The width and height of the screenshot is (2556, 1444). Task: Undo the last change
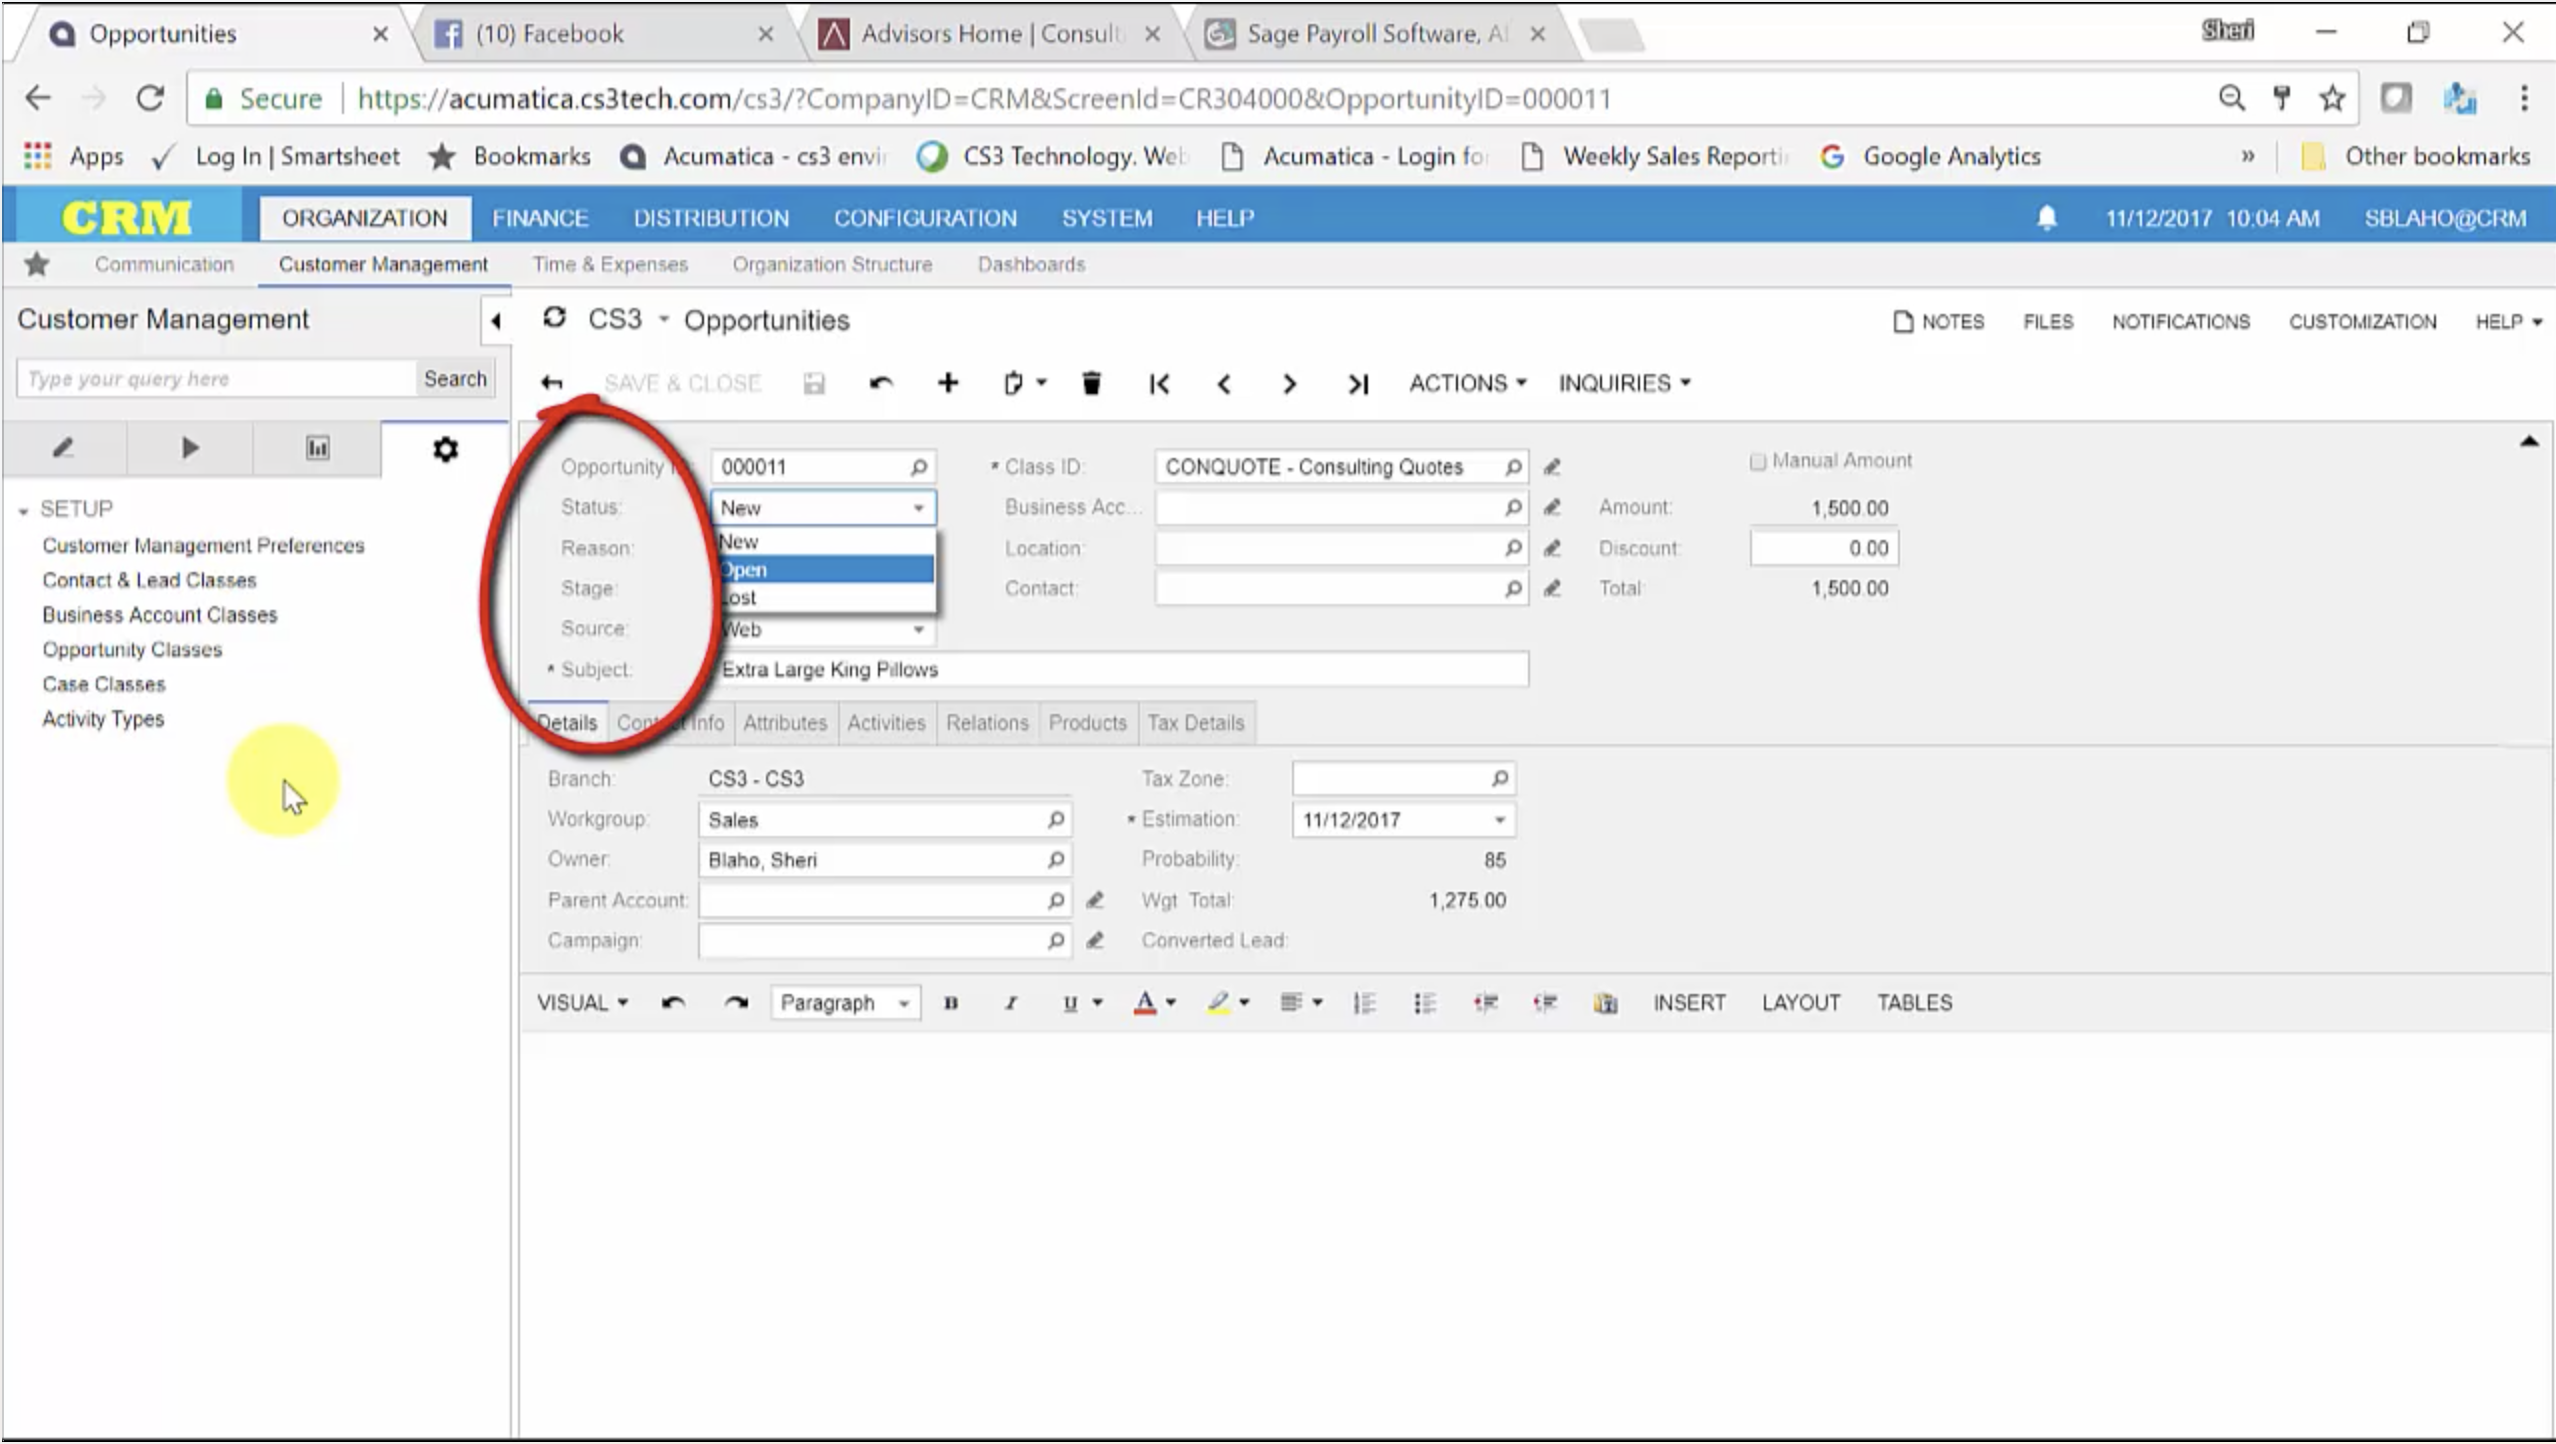[x=879, y=383]
